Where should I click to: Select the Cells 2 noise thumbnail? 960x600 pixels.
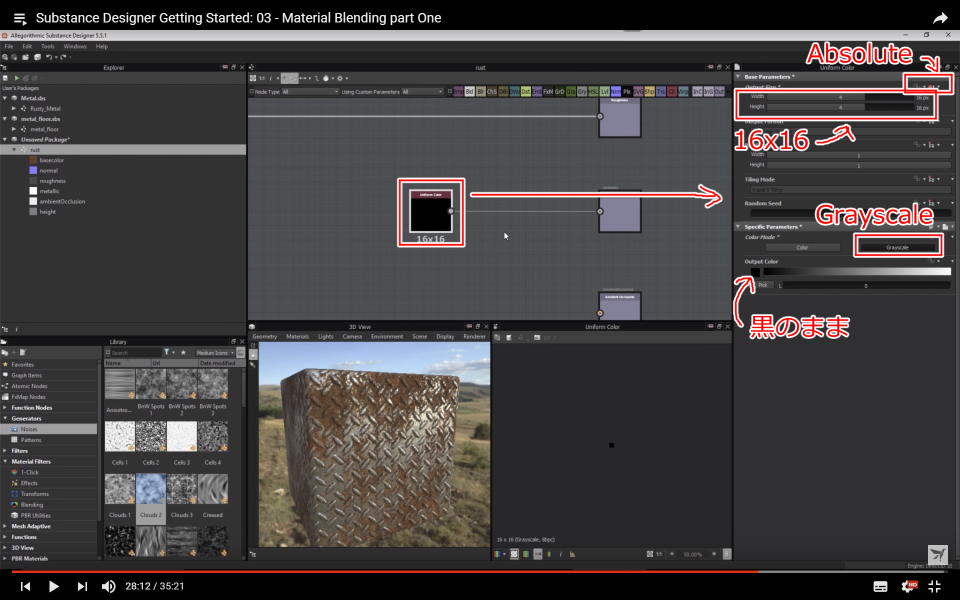click(x=151, y=437)
